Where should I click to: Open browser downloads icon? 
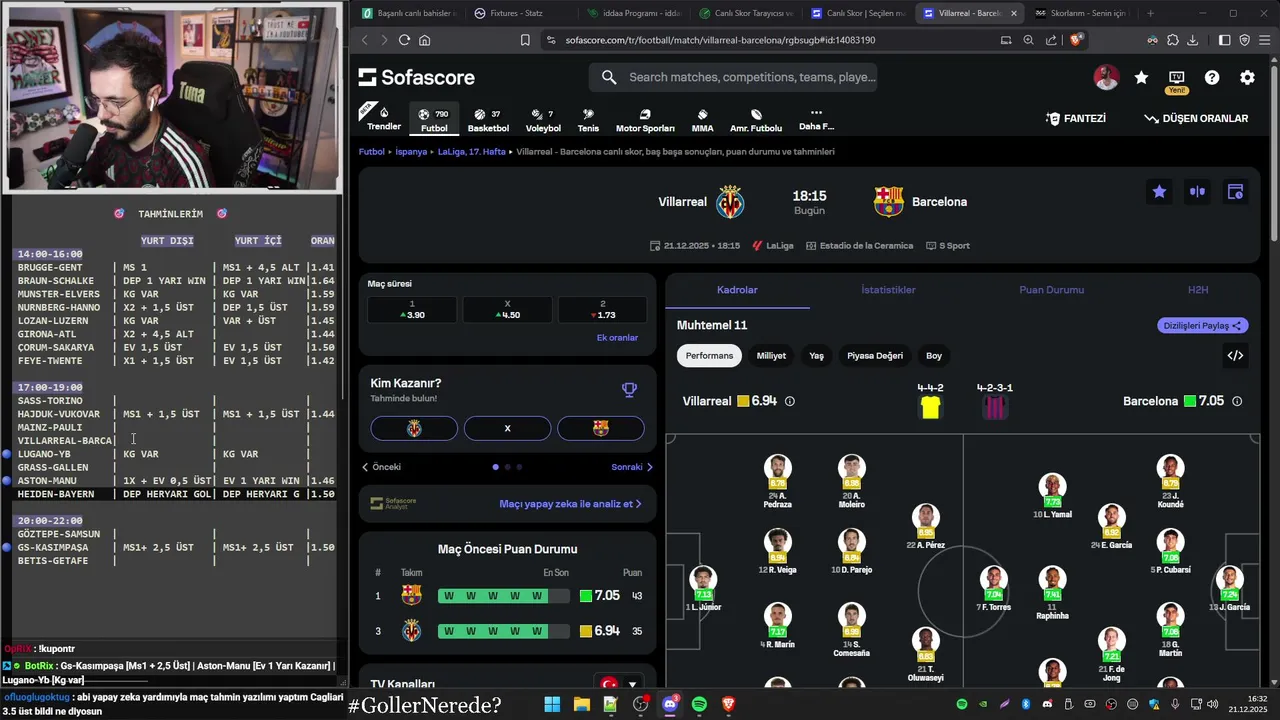[x=1192, y=40]
